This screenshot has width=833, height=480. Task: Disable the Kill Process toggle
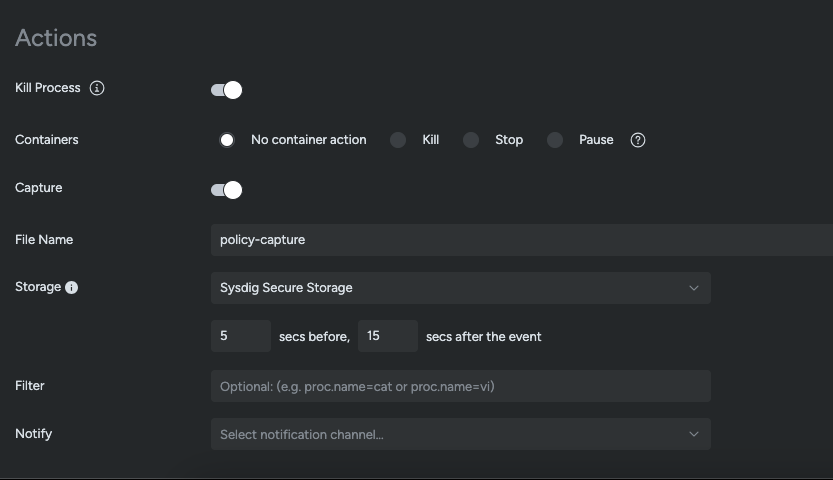(226, 90)
